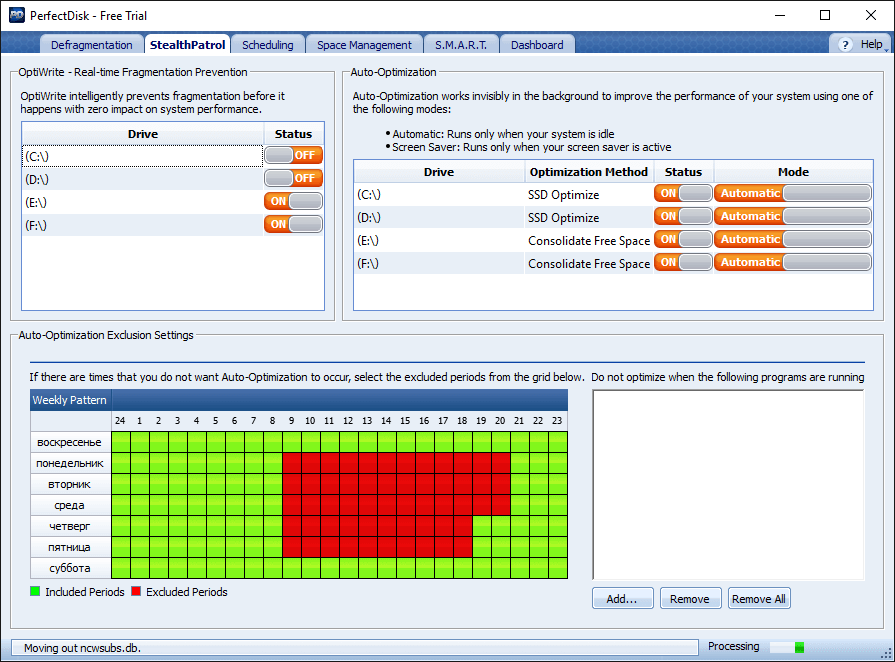
Task: Click the Mode column header
Action: point(793,172)
